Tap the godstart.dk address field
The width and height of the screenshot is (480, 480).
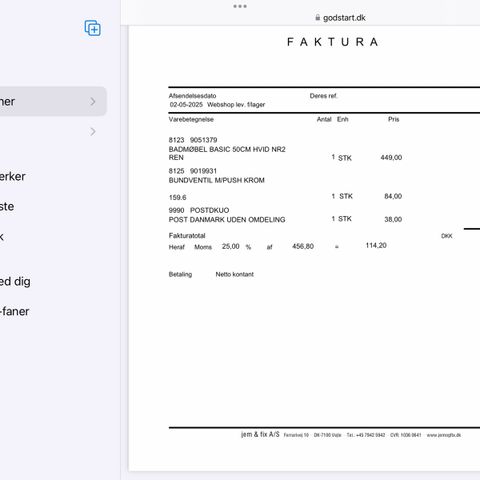(340, 18)
